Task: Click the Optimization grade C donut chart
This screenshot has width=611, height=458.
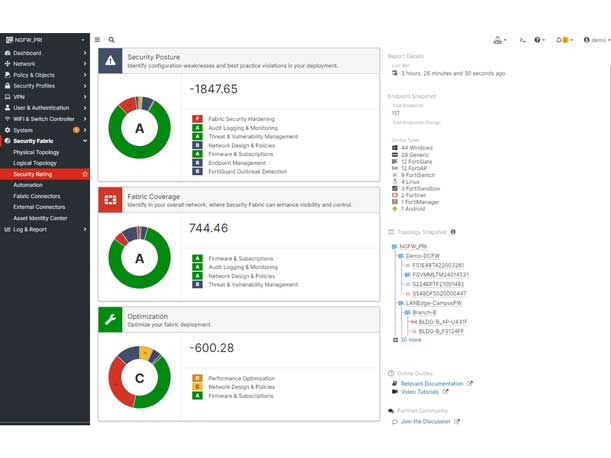Action: [139, 380]
